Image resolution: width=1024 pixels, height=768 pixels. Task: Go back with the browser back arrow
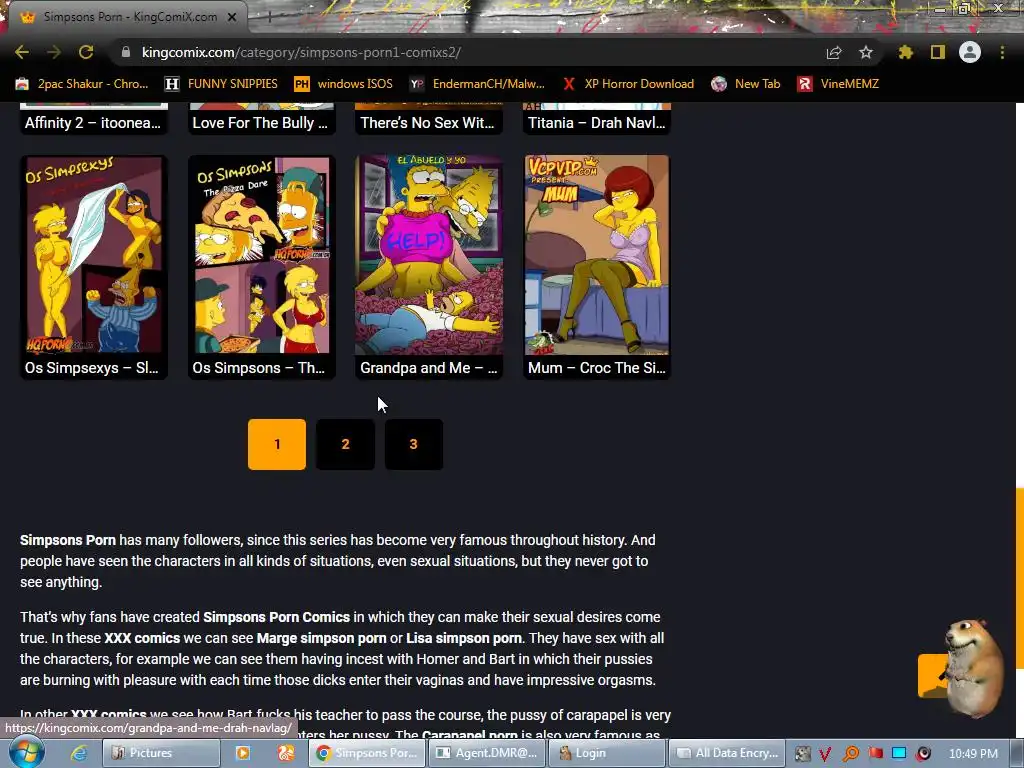22,52
